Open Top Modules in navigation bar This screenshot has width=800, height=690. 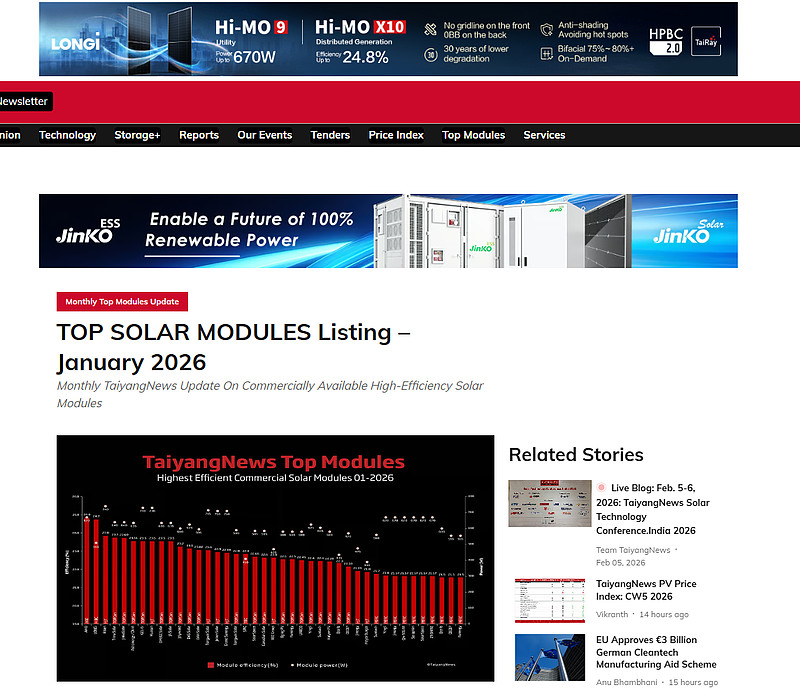point(473,135)
